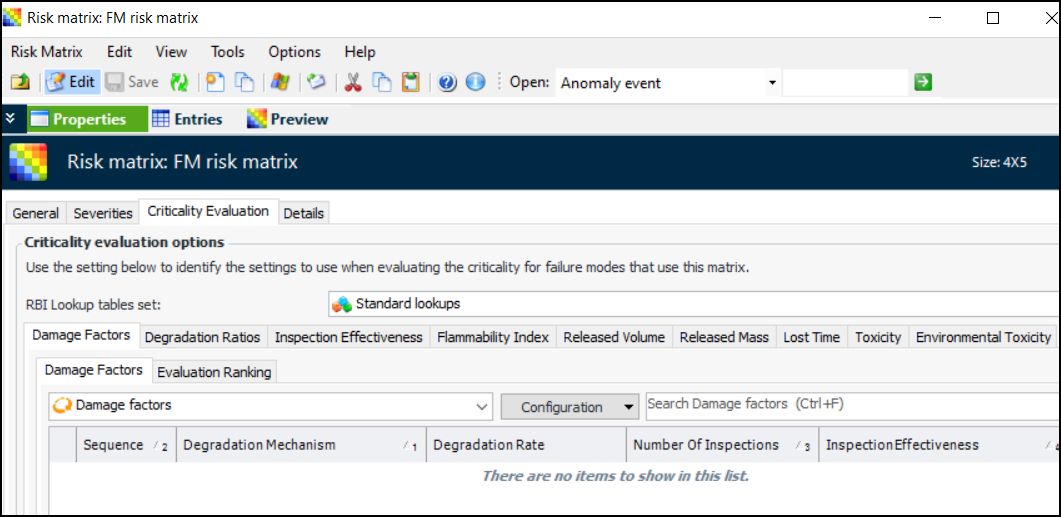Open the Anomaly event dropdown
This screenshot has width=1061, height=517.
pos(772,83)
